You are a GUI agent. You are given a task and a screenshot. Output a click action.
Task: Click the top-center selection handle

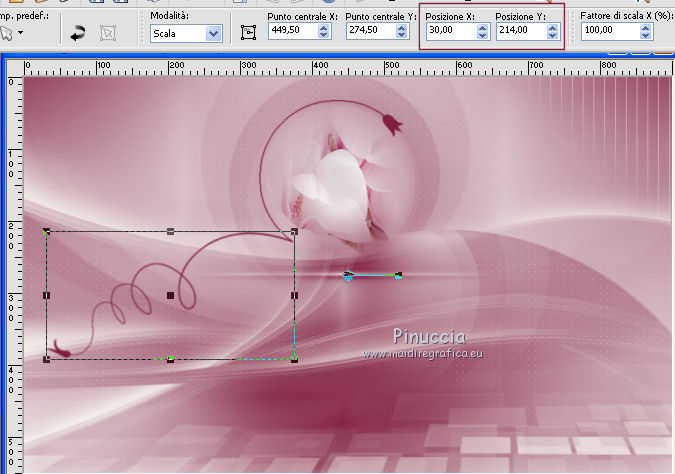click(x=170, y=232)
